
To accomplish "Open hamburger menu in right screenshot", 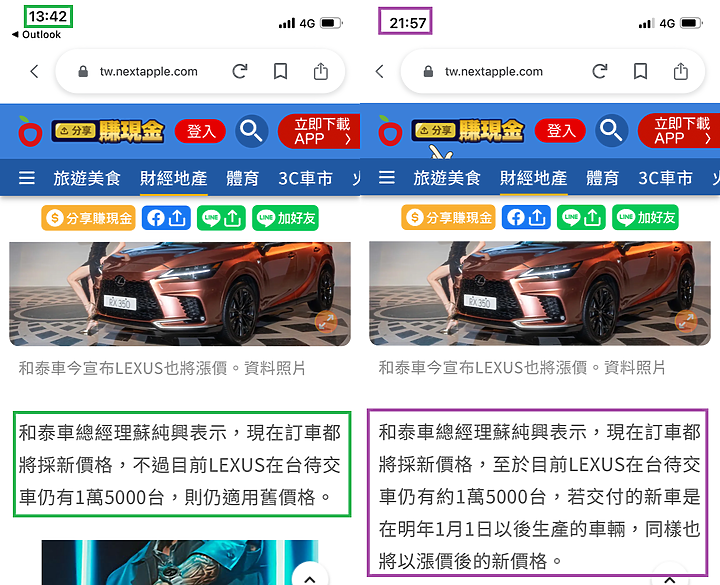I will coord(387,177).
